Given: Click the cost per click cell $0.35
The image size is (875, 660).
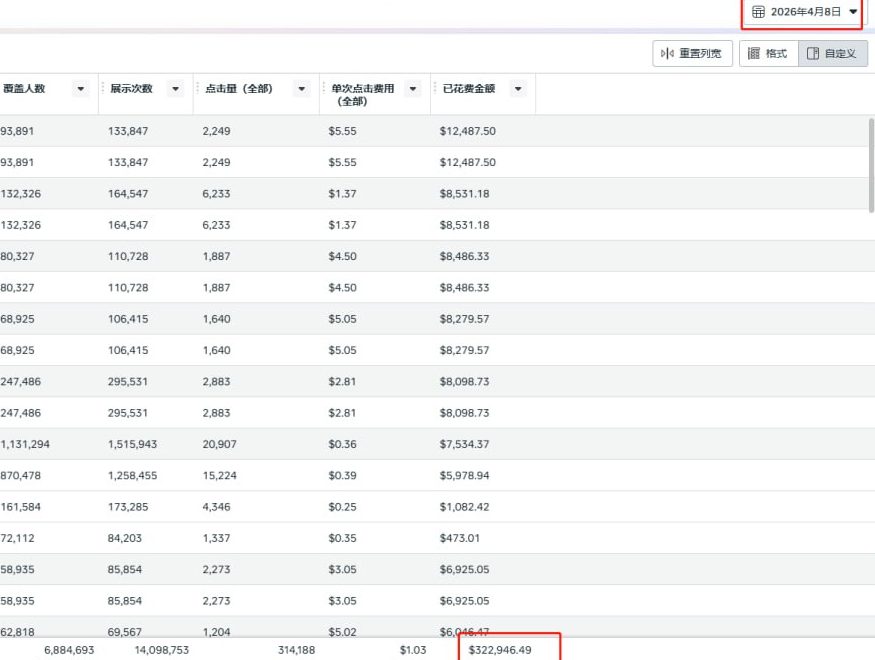Looking at the screenshot, I should [x=342, y=538].
